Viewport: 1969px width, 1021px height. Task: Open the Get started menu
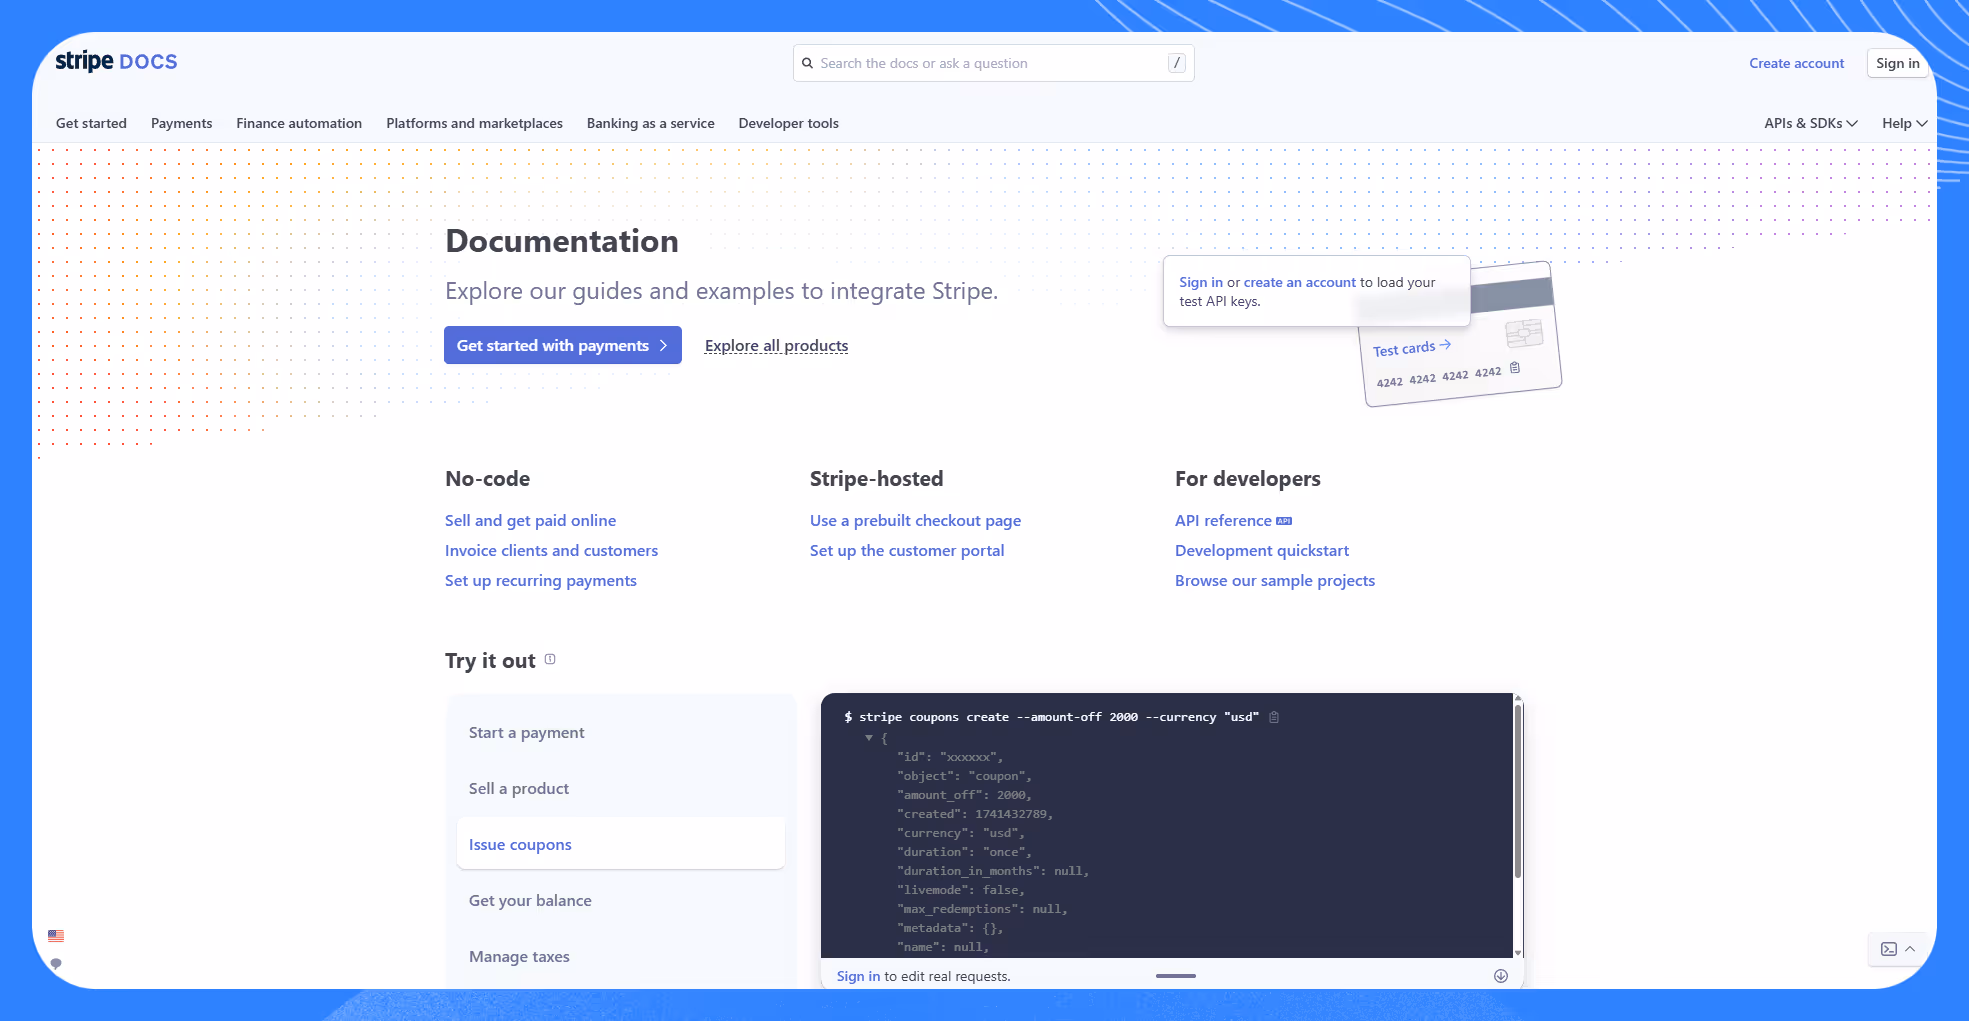(x=91, y=123)
